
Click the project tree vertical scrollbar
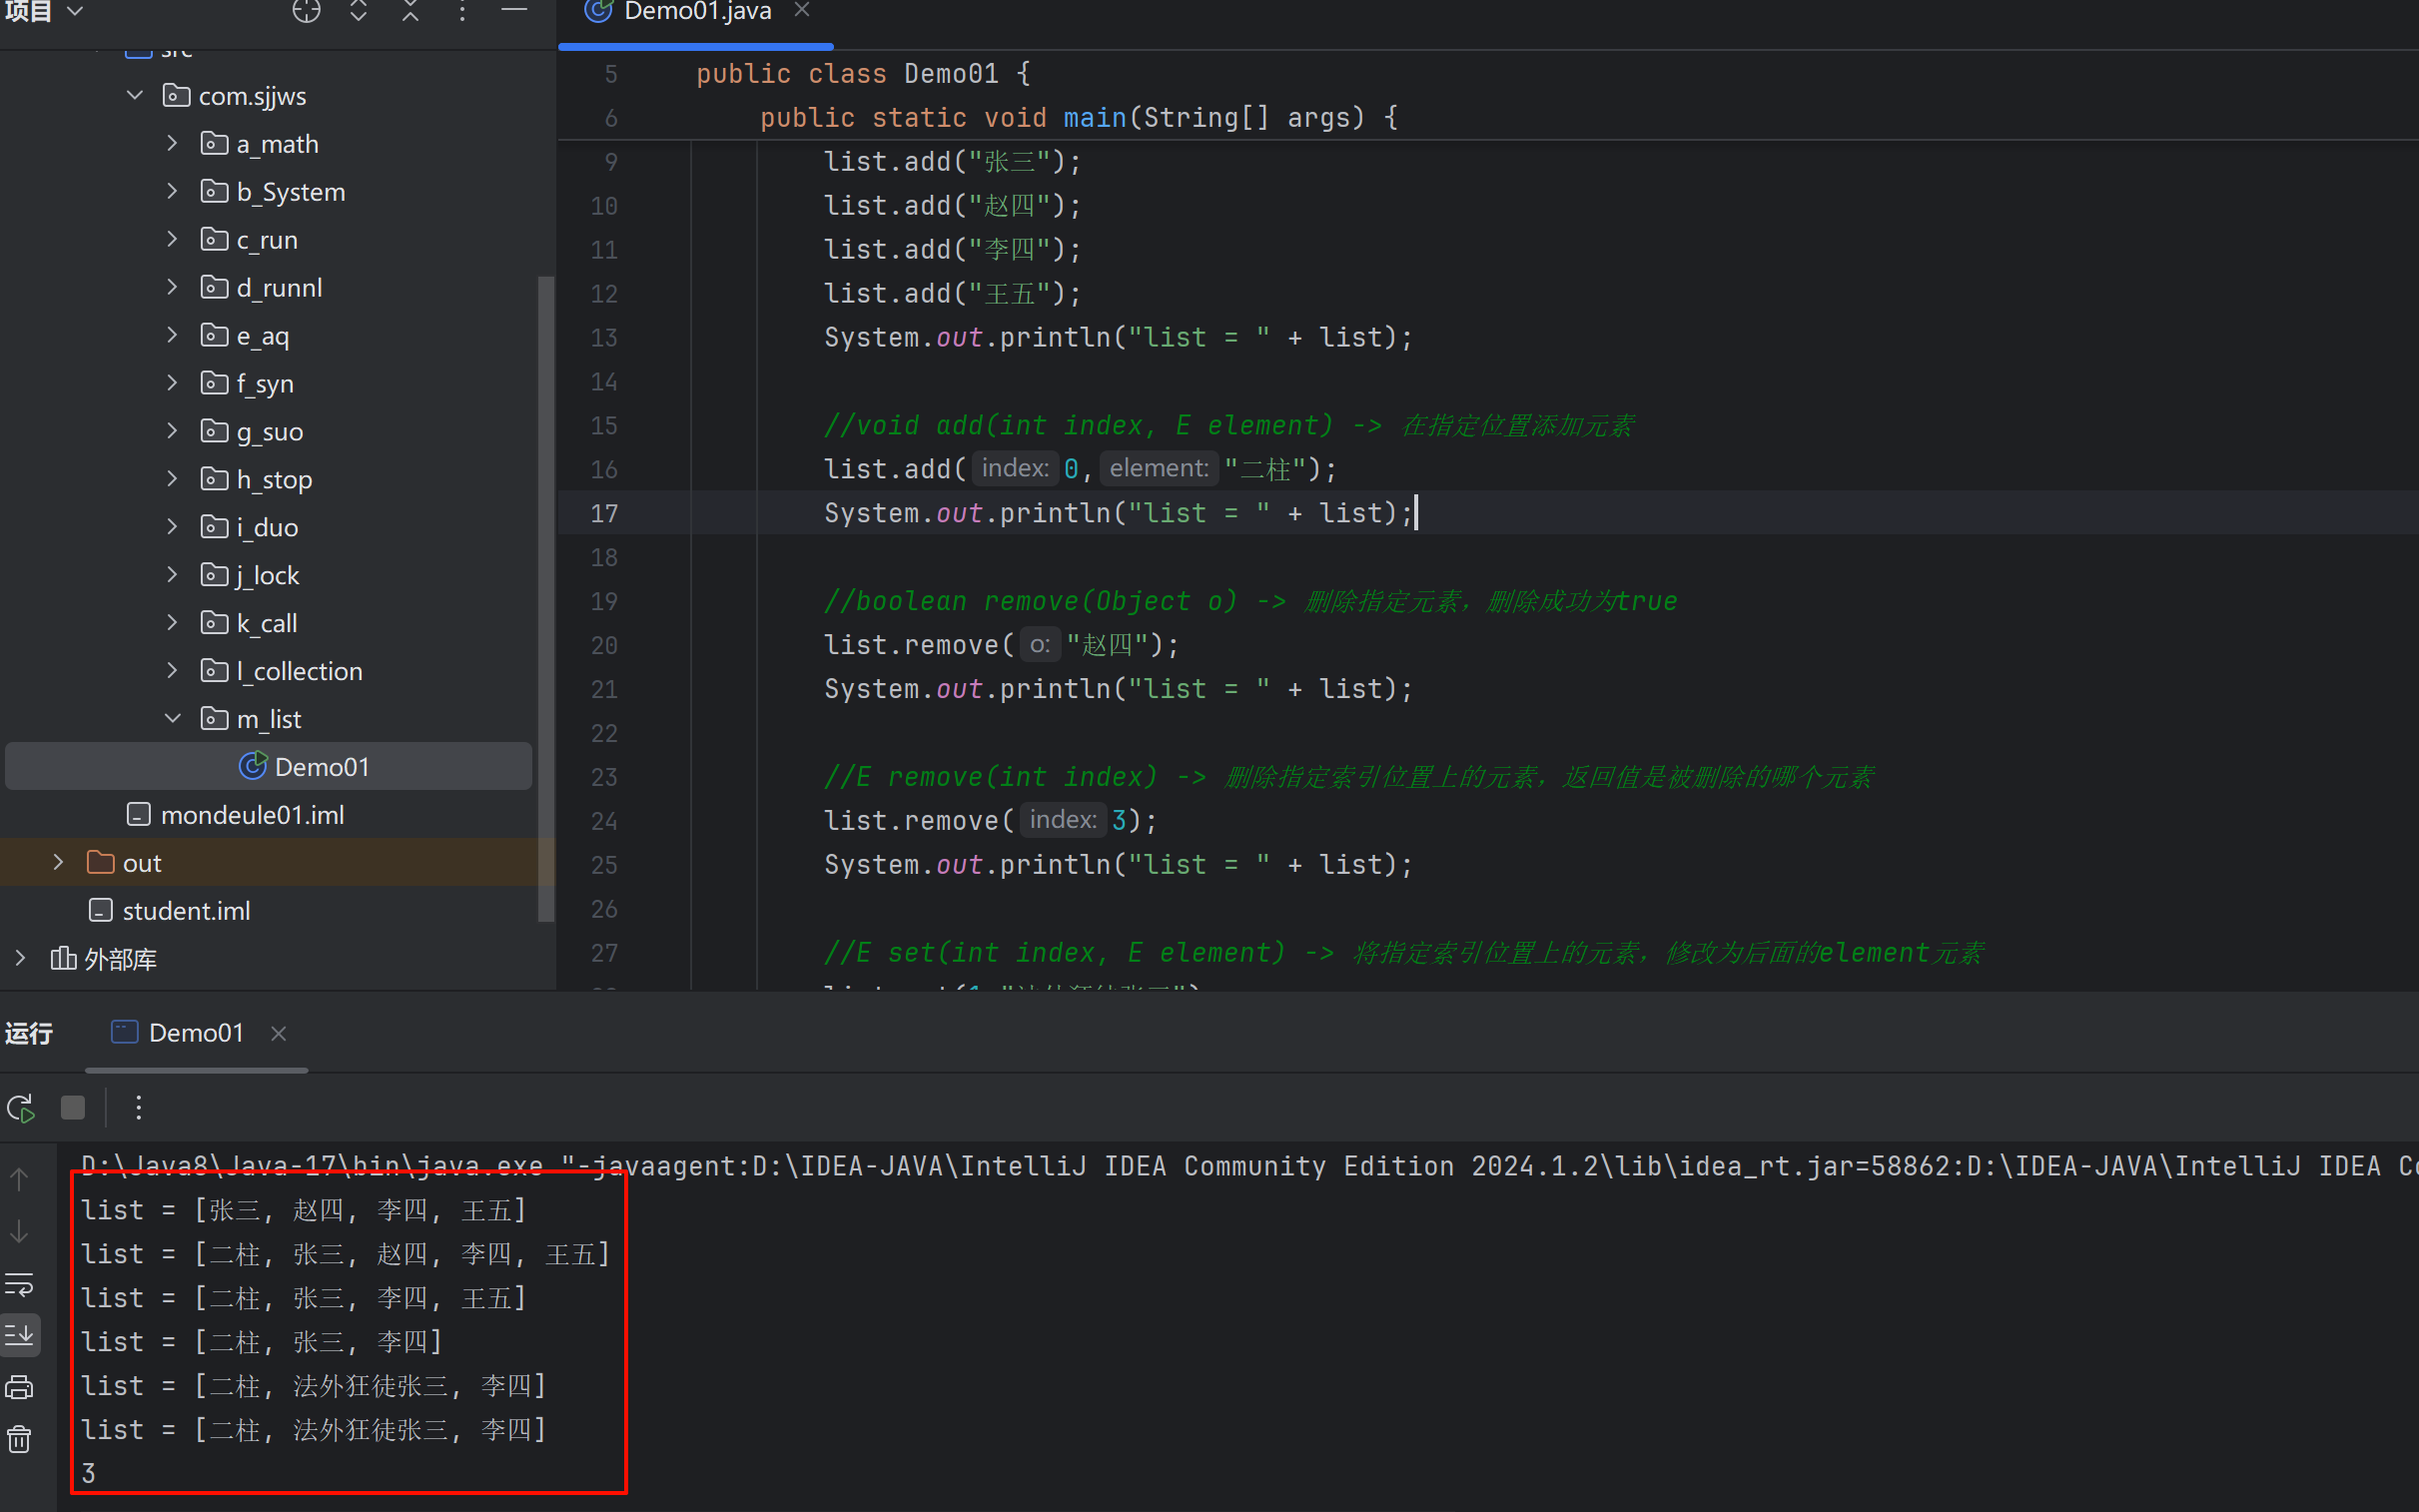[x=545, y=600]
